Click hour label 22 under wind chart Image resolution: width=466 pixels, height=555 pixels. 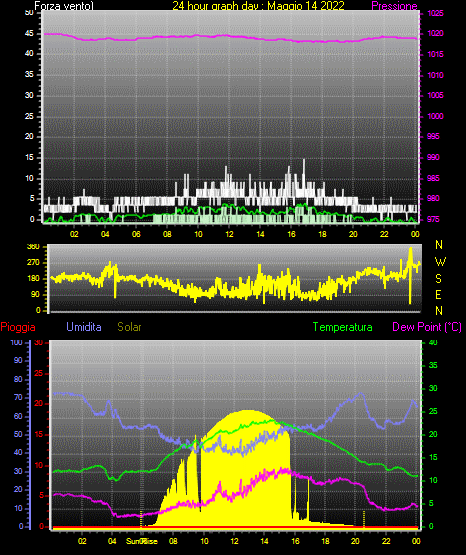pos(384,234)
